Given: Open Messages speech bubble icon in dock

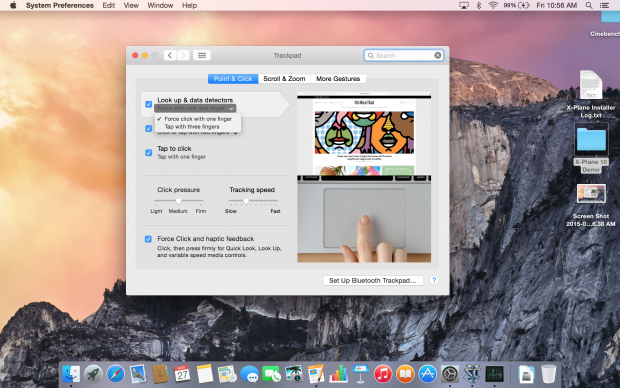Looking at the screenshot, I should (x=250, y=374).
